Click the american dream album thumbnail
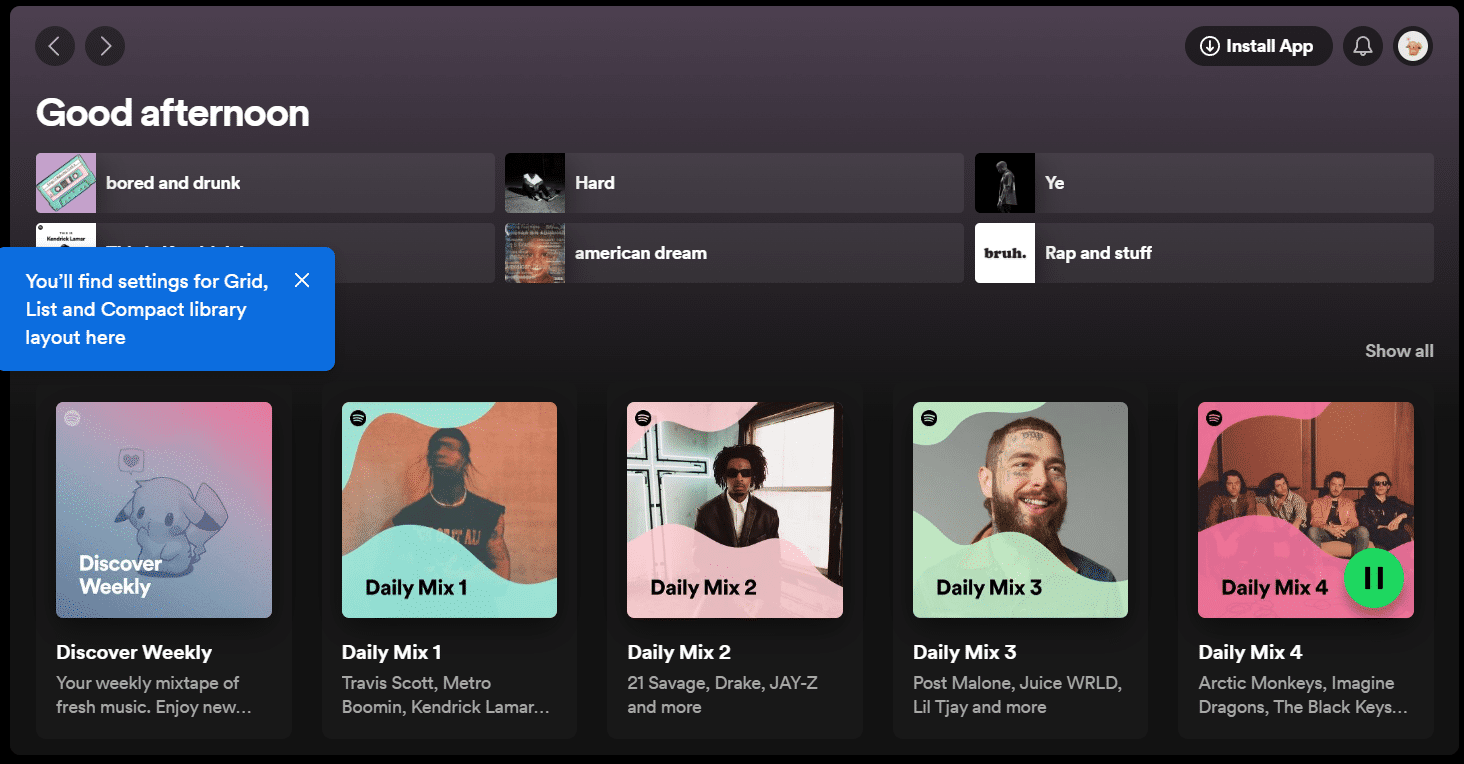The image size is (1464, 764). pyautogui.click(x=535, y=253)
